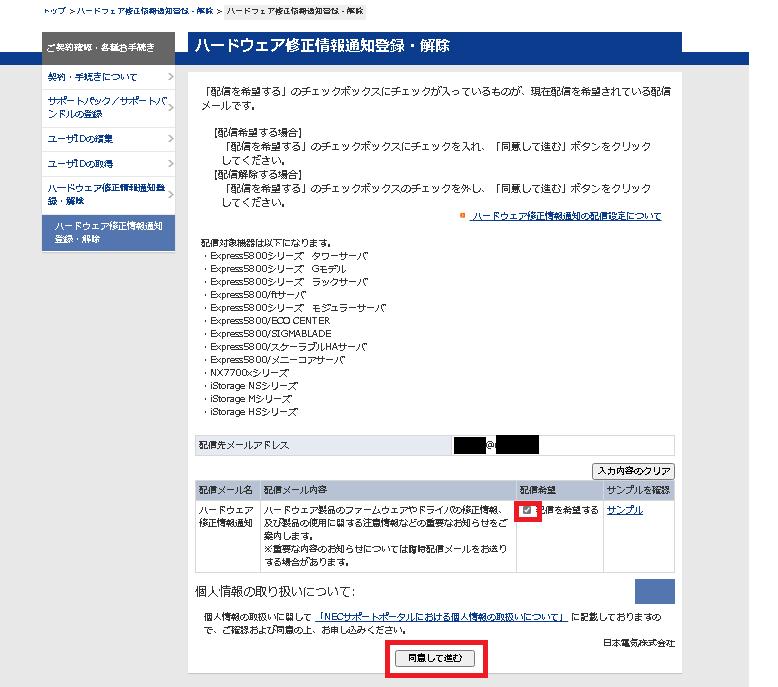
Task: Click the 同意して進む button
Action: click(435, 658)
